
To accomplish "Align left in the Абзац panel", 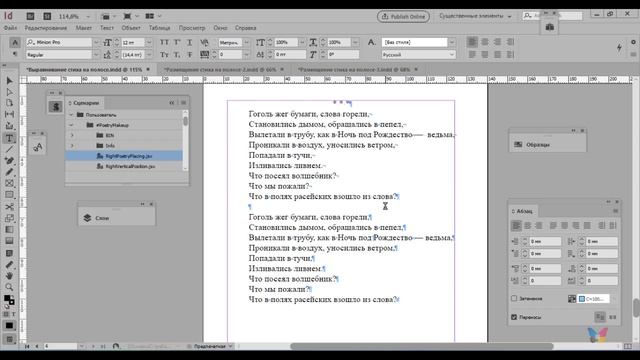I will [x=516, y=225].
